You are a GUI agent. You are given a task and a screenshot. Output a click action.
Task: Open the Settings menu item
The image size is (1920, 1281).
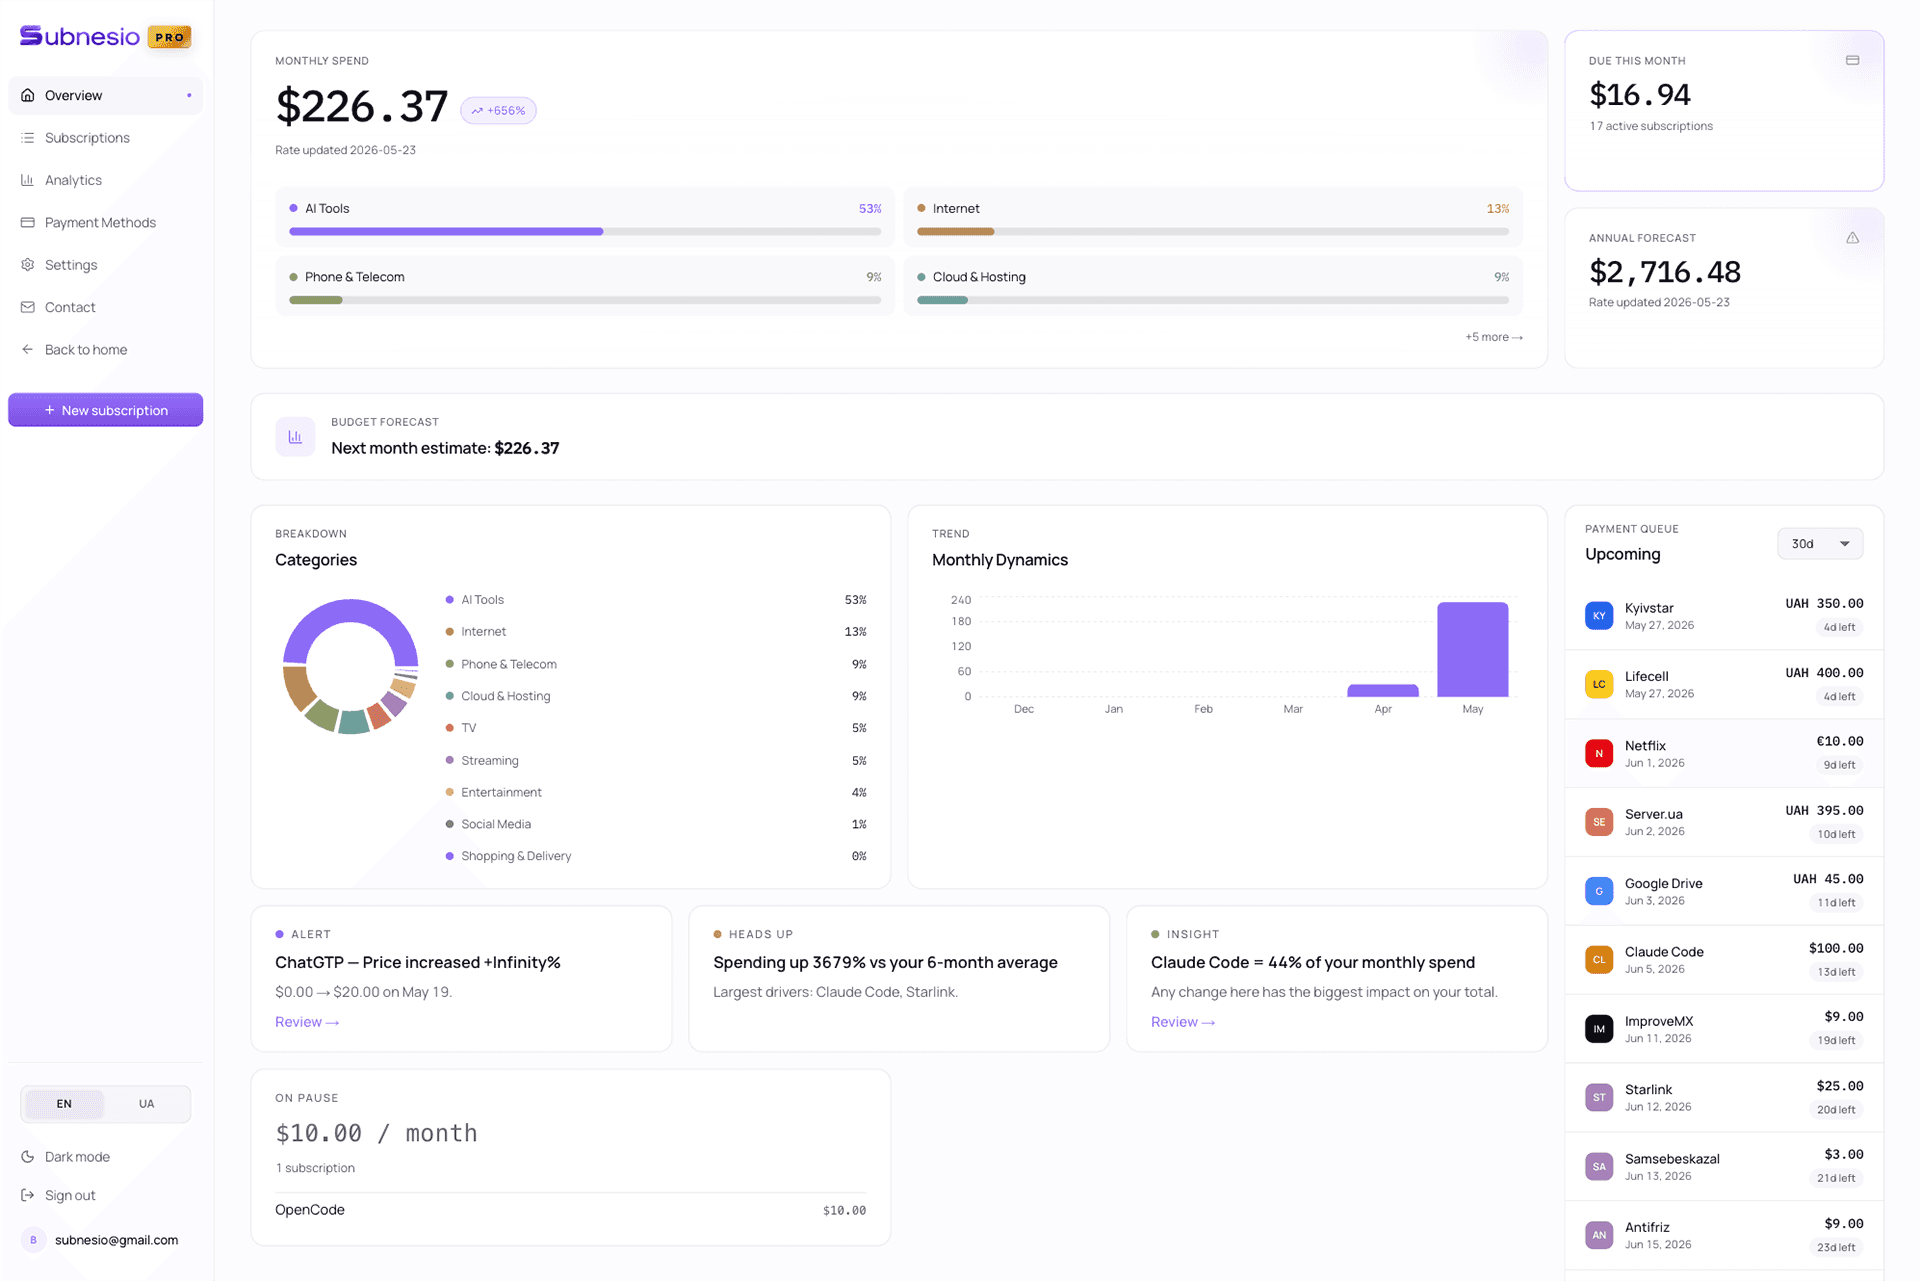tap(105, 265)
